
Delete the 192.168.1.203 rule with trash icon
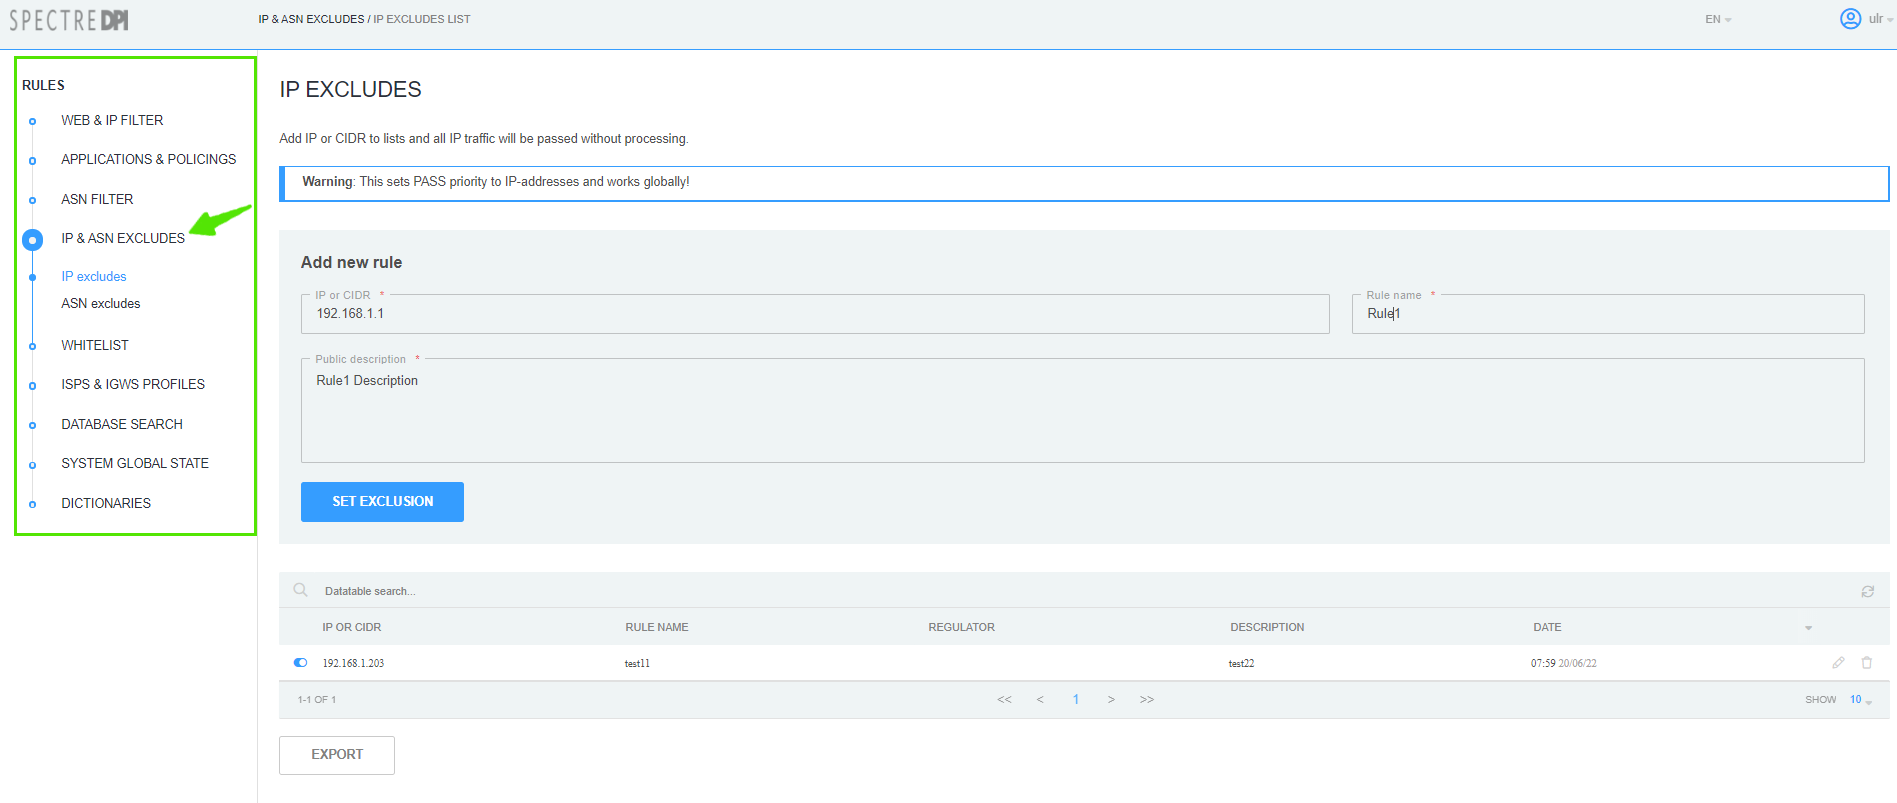(x=1866, y=663)
